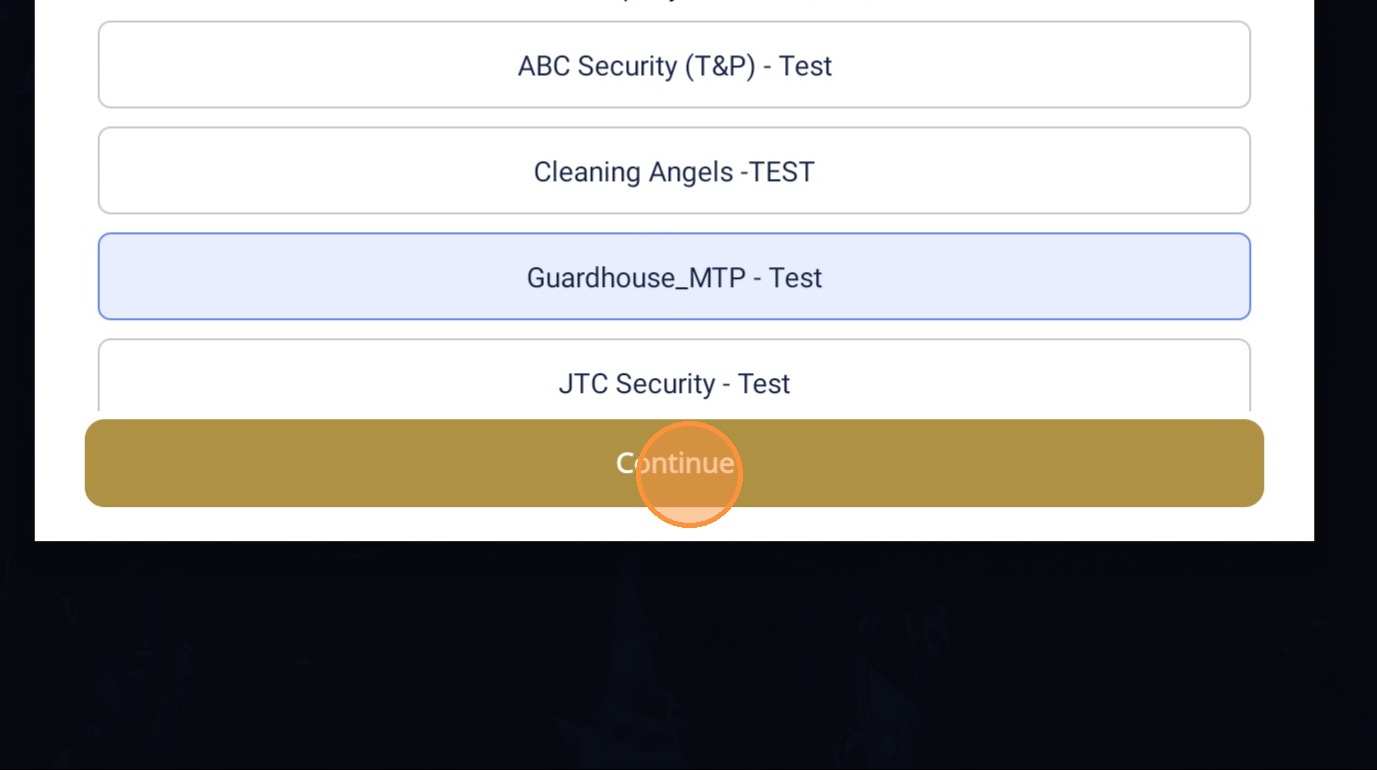This screenshot has height=770, width=1377.
Task: Click the ABC Security company card
Action: (674, 66)
